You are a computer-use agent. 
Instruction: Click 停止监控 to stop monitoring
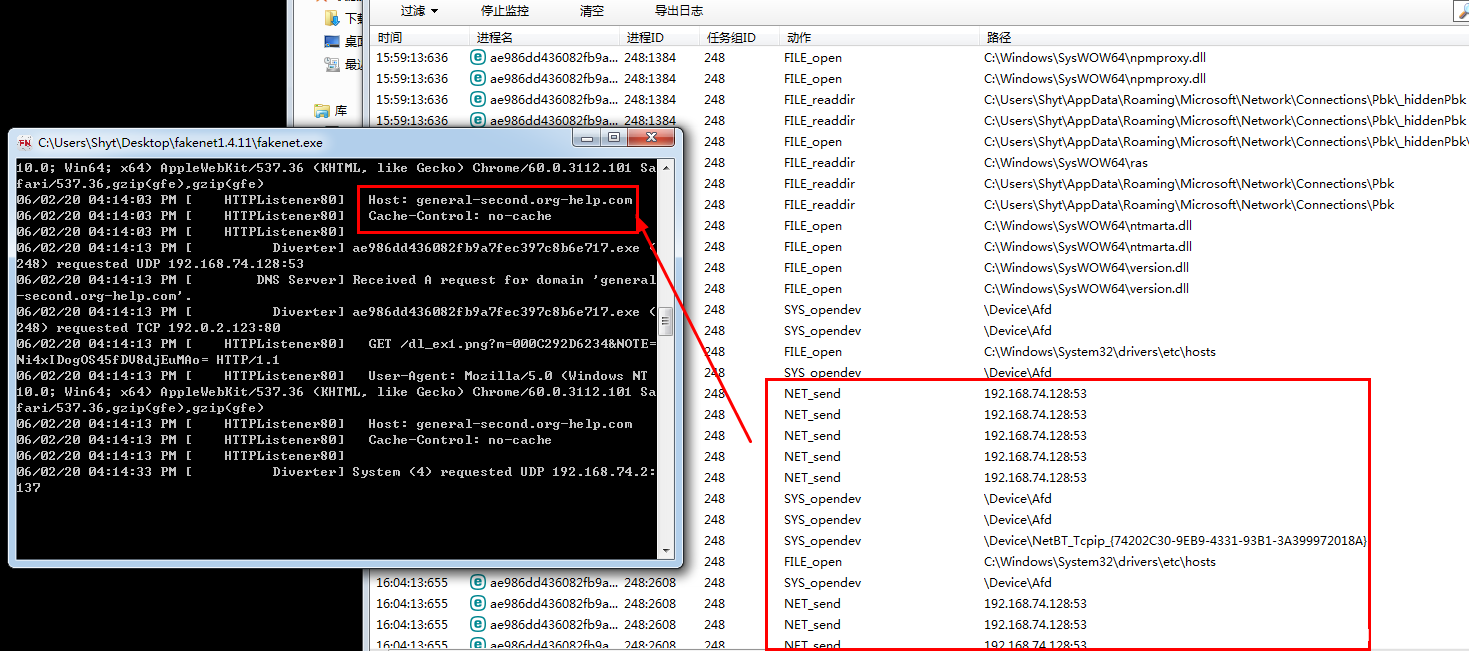pos(504,11)
